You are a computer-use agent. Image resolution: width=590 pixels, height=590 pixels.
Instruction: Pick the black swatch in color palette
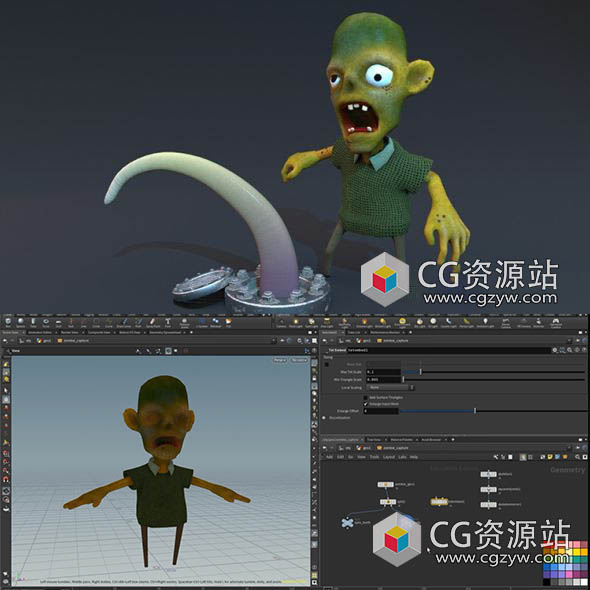coord(547,582)
